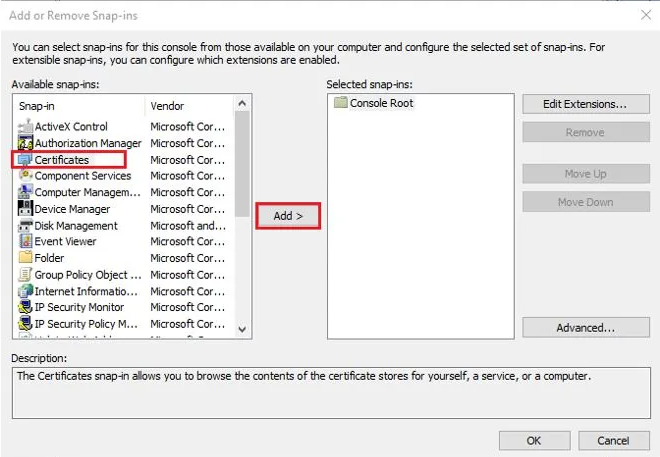Select the 'Internet Informatio...' entry

pos(86,291)
